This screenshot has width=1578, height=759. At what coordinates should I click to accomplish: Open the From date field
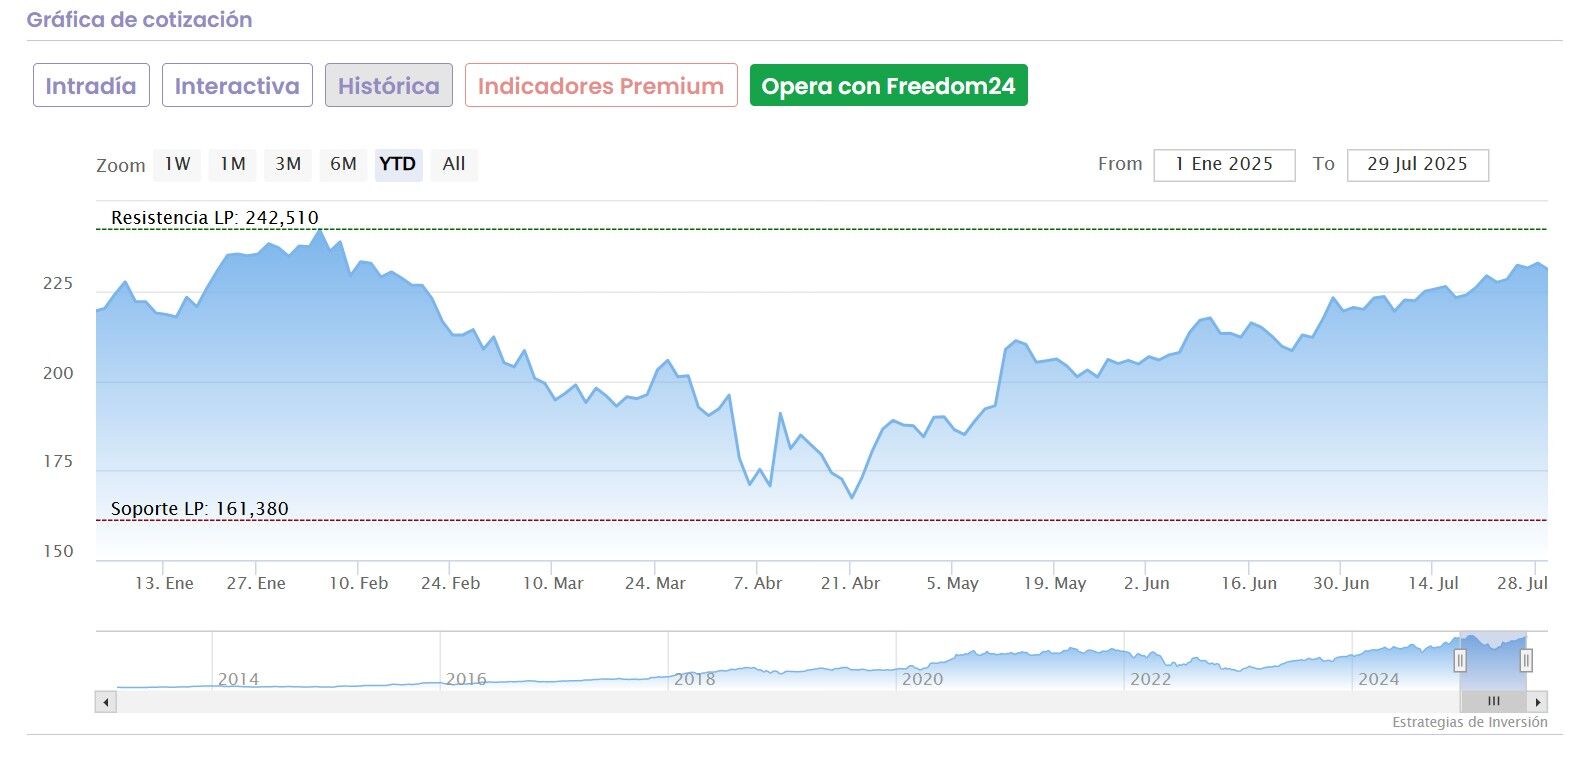point(1224,165)
